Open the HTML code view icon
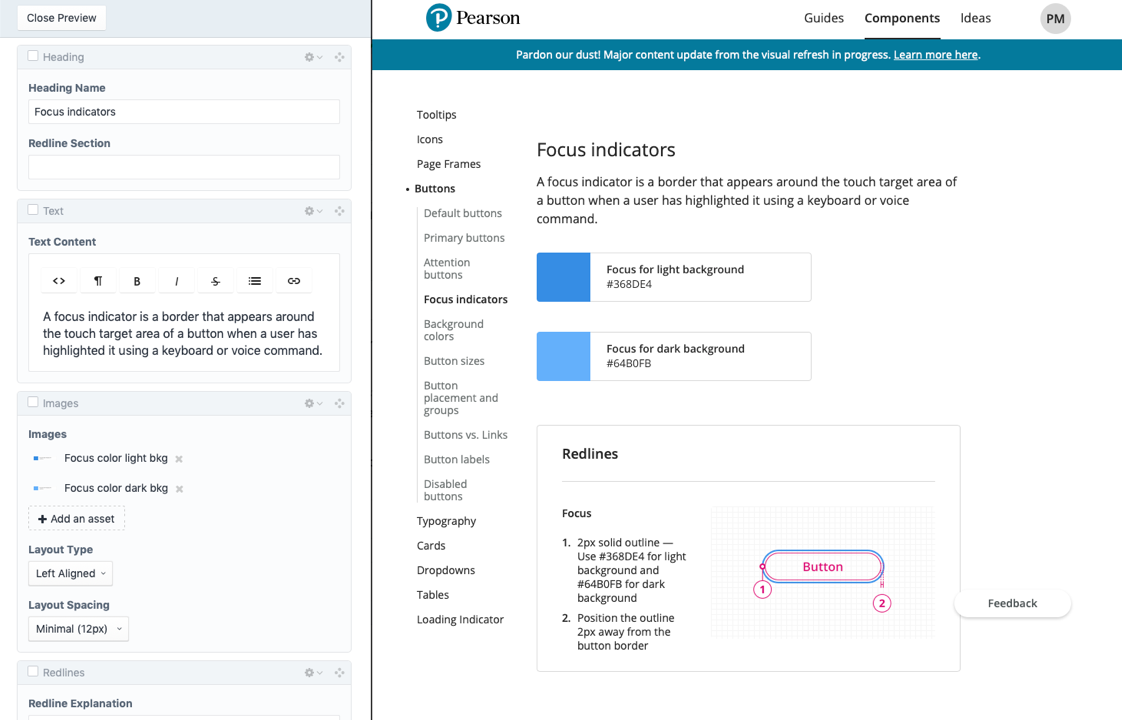This screenshot has height=720, width=1122. (x=59, y=281)
